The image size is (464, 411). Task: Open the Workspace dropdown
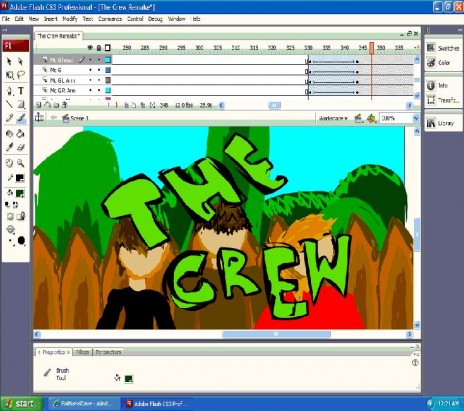pos(333,118)
